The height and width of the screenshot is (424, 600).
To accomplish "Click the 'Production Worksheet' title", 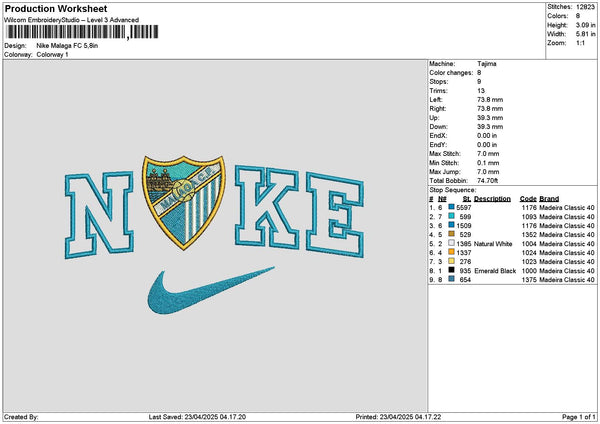I will pos(56,9).
